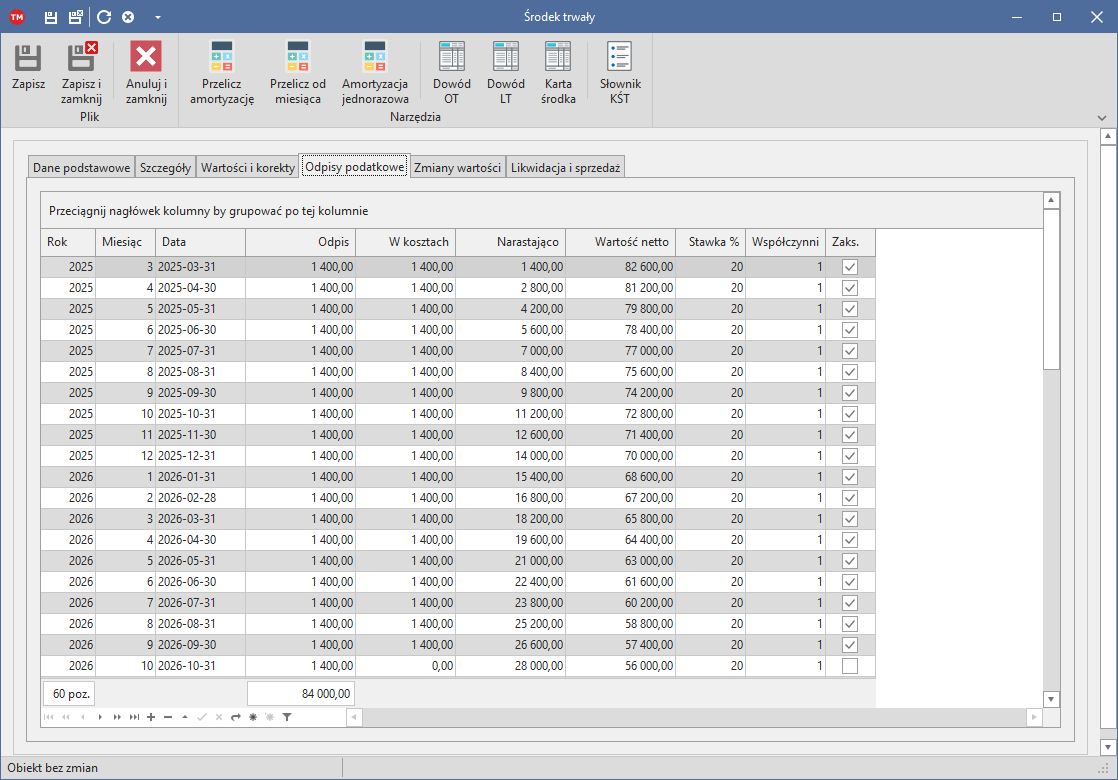Viewport: 1118px width, 780px height.
Task: Click add record plus in navigator
Action: coord(151,717)
